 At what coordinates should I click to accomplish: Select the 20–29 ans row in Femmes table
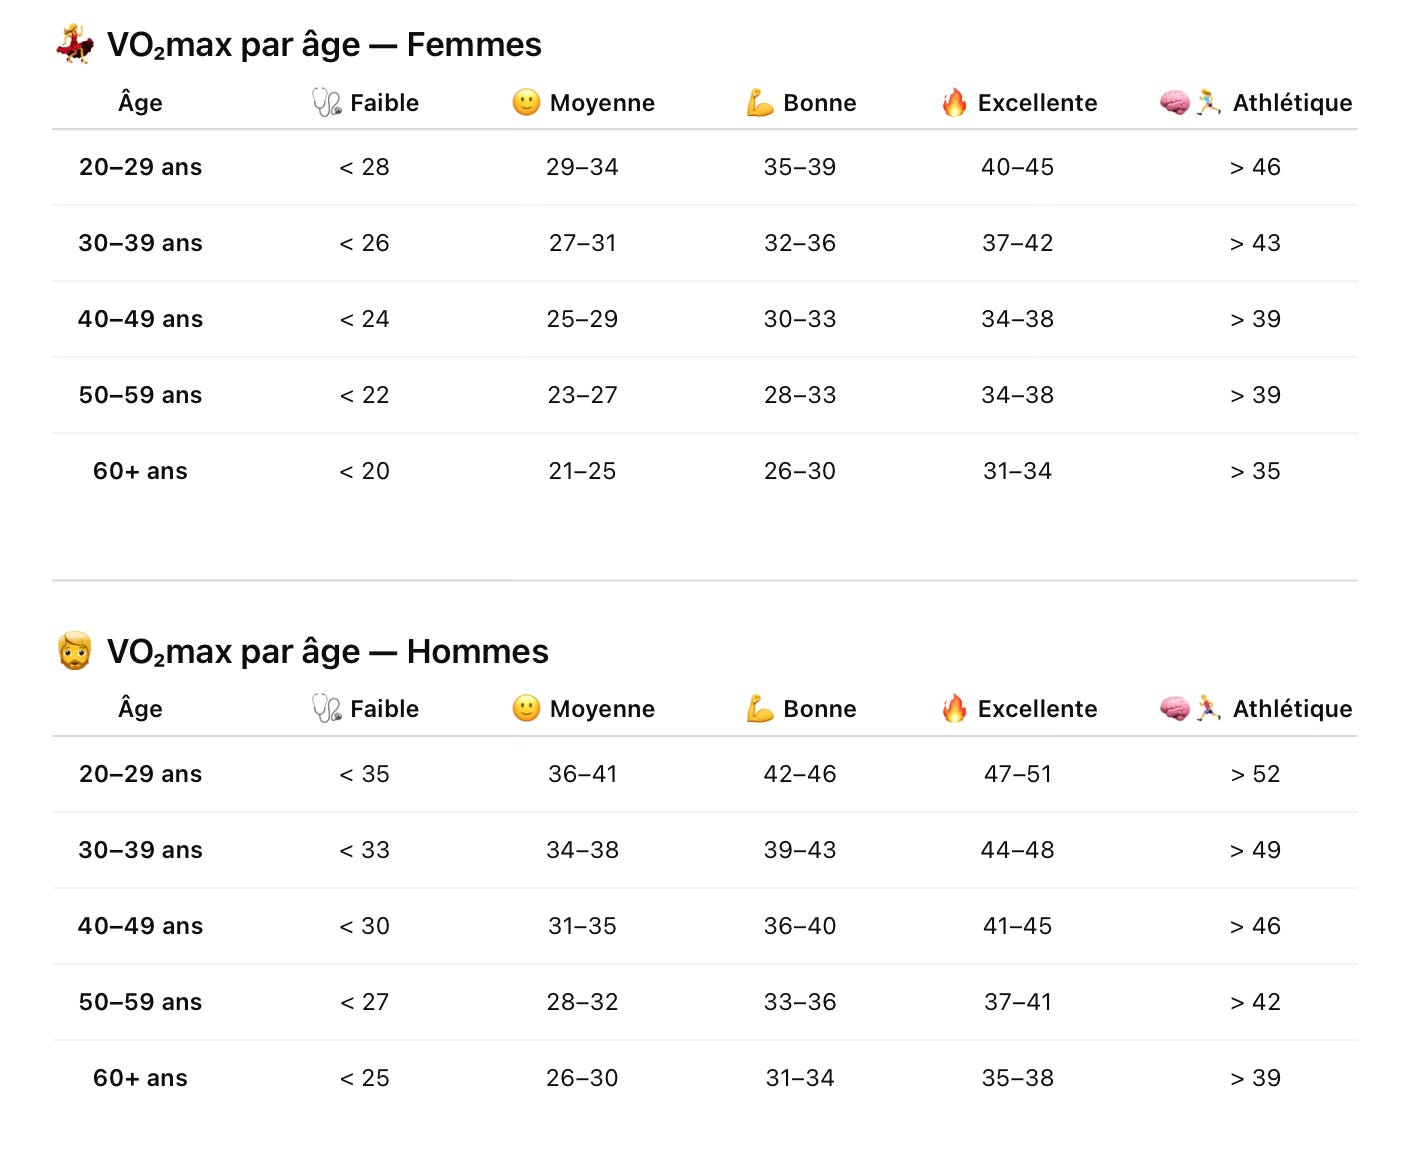click(705, 167)
